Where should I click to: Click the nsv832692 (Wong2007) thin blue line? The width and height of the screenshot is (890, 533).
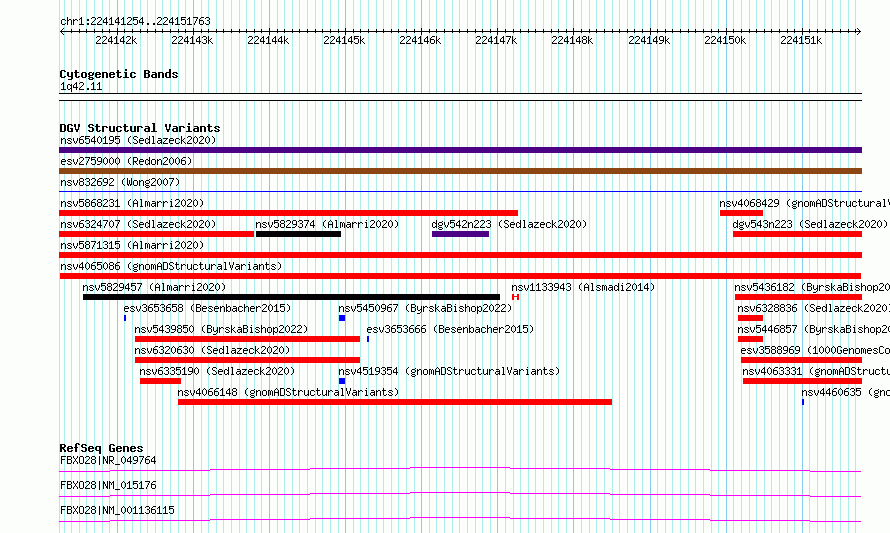(460, 192)
